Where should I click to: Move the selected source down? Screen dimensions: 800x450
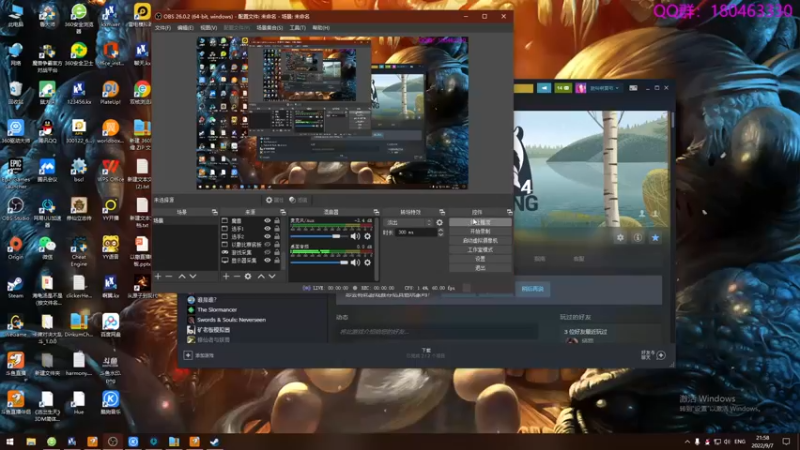(x=272, y=276)
